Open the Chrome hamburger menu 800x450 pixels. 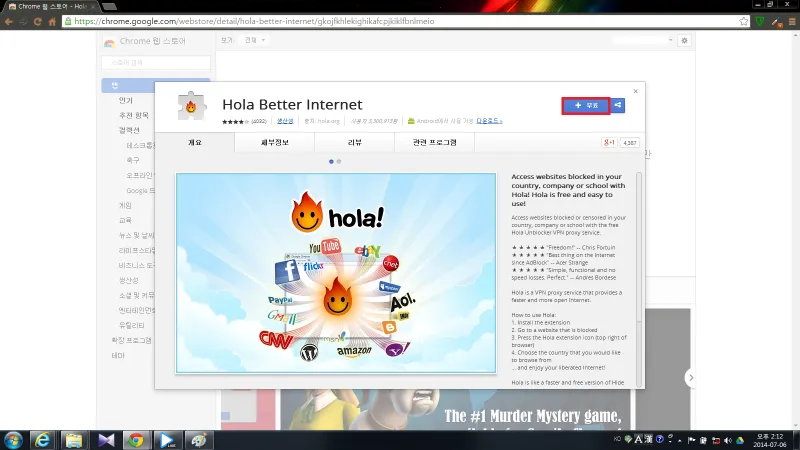[792, 21]
